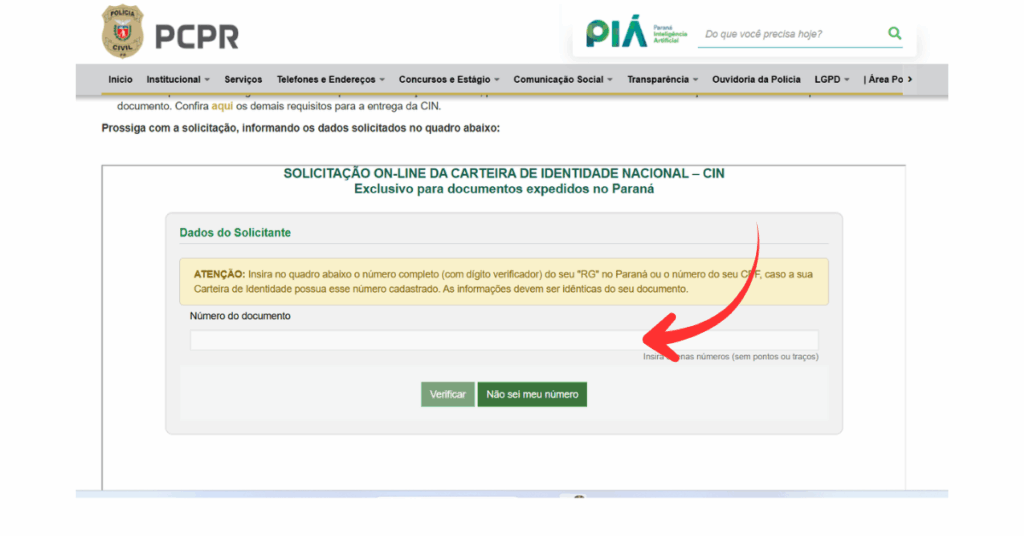Open the Transparência dropdown menu
Screen dimensions: 1024x536
663,79
